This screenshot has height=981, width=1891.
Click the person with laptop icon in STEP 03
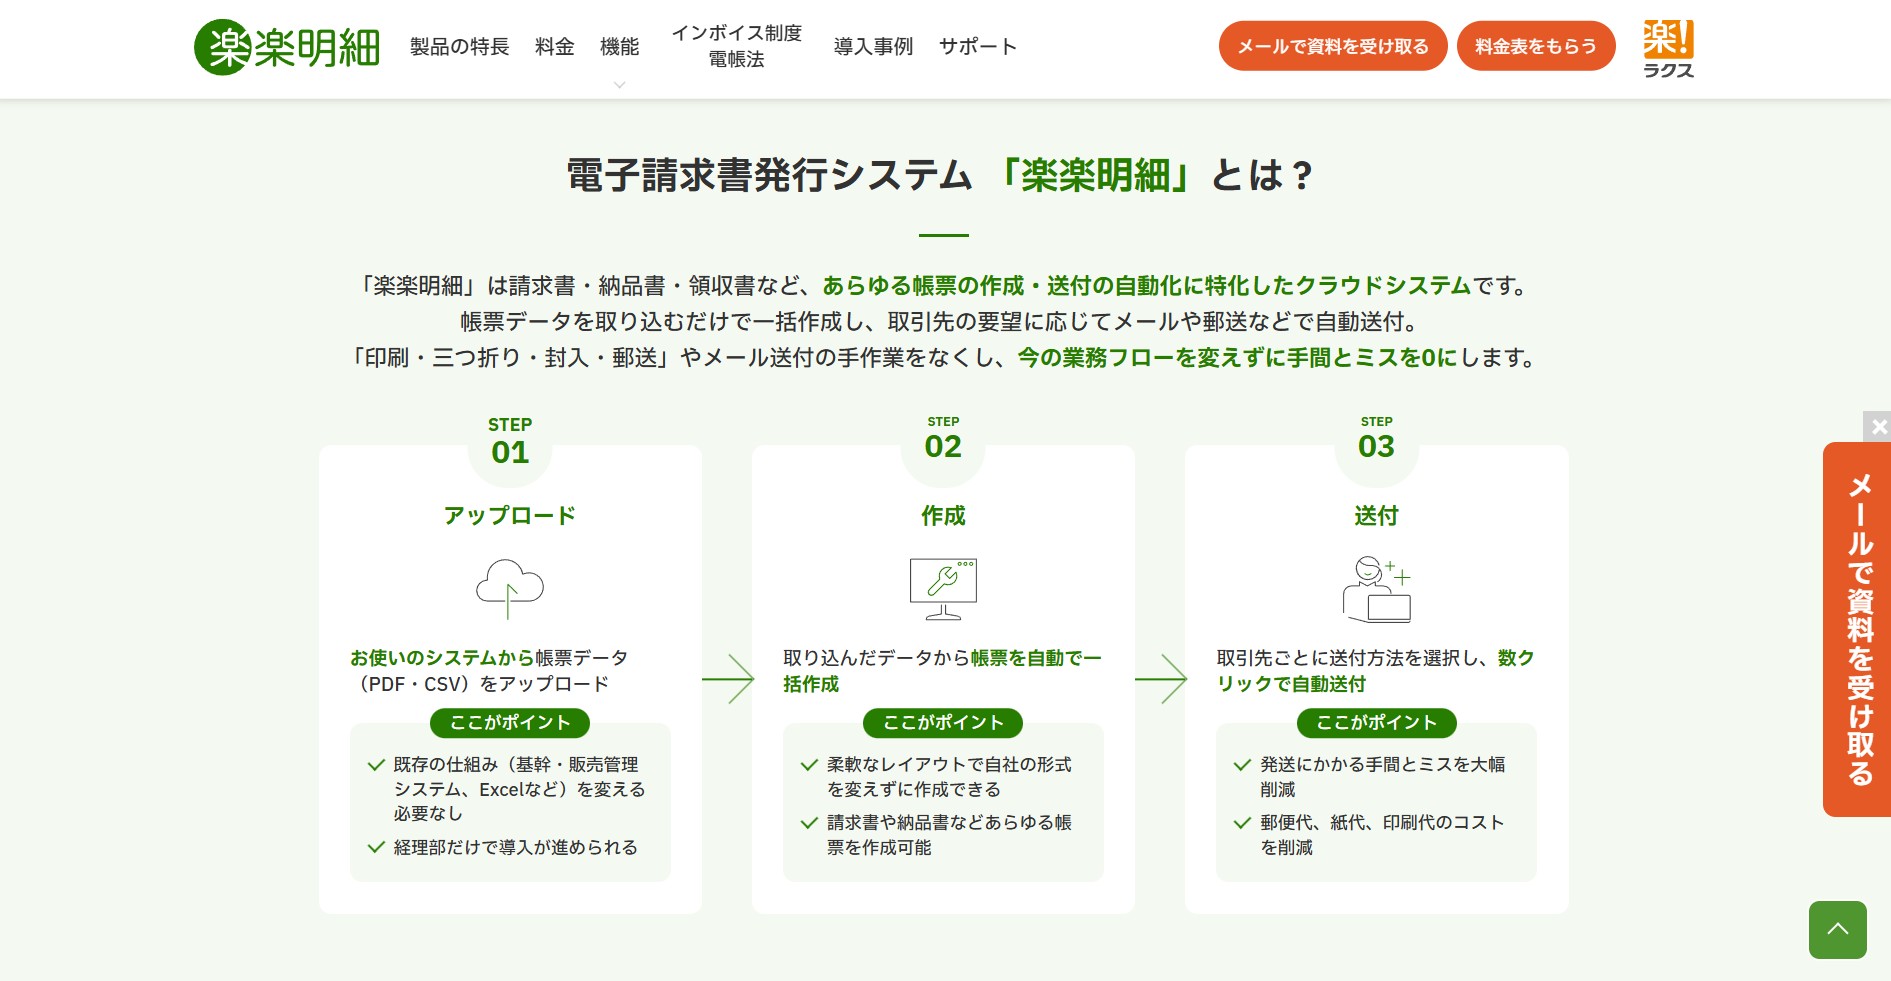coord(1375,588)
